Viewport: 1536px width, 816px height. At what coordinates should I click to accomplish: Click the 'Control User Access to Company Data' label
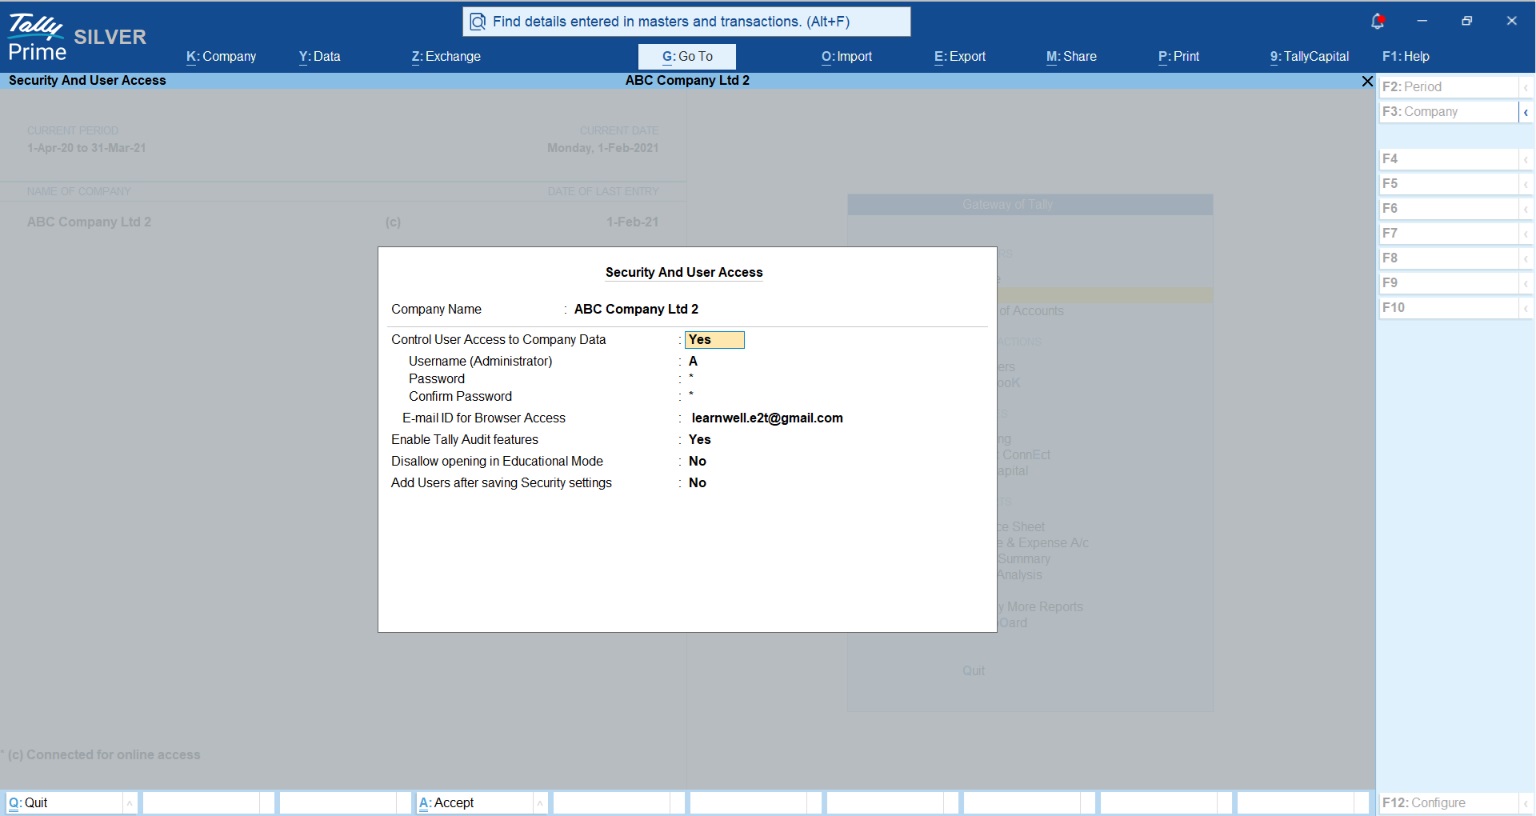(x=498, y=340)
